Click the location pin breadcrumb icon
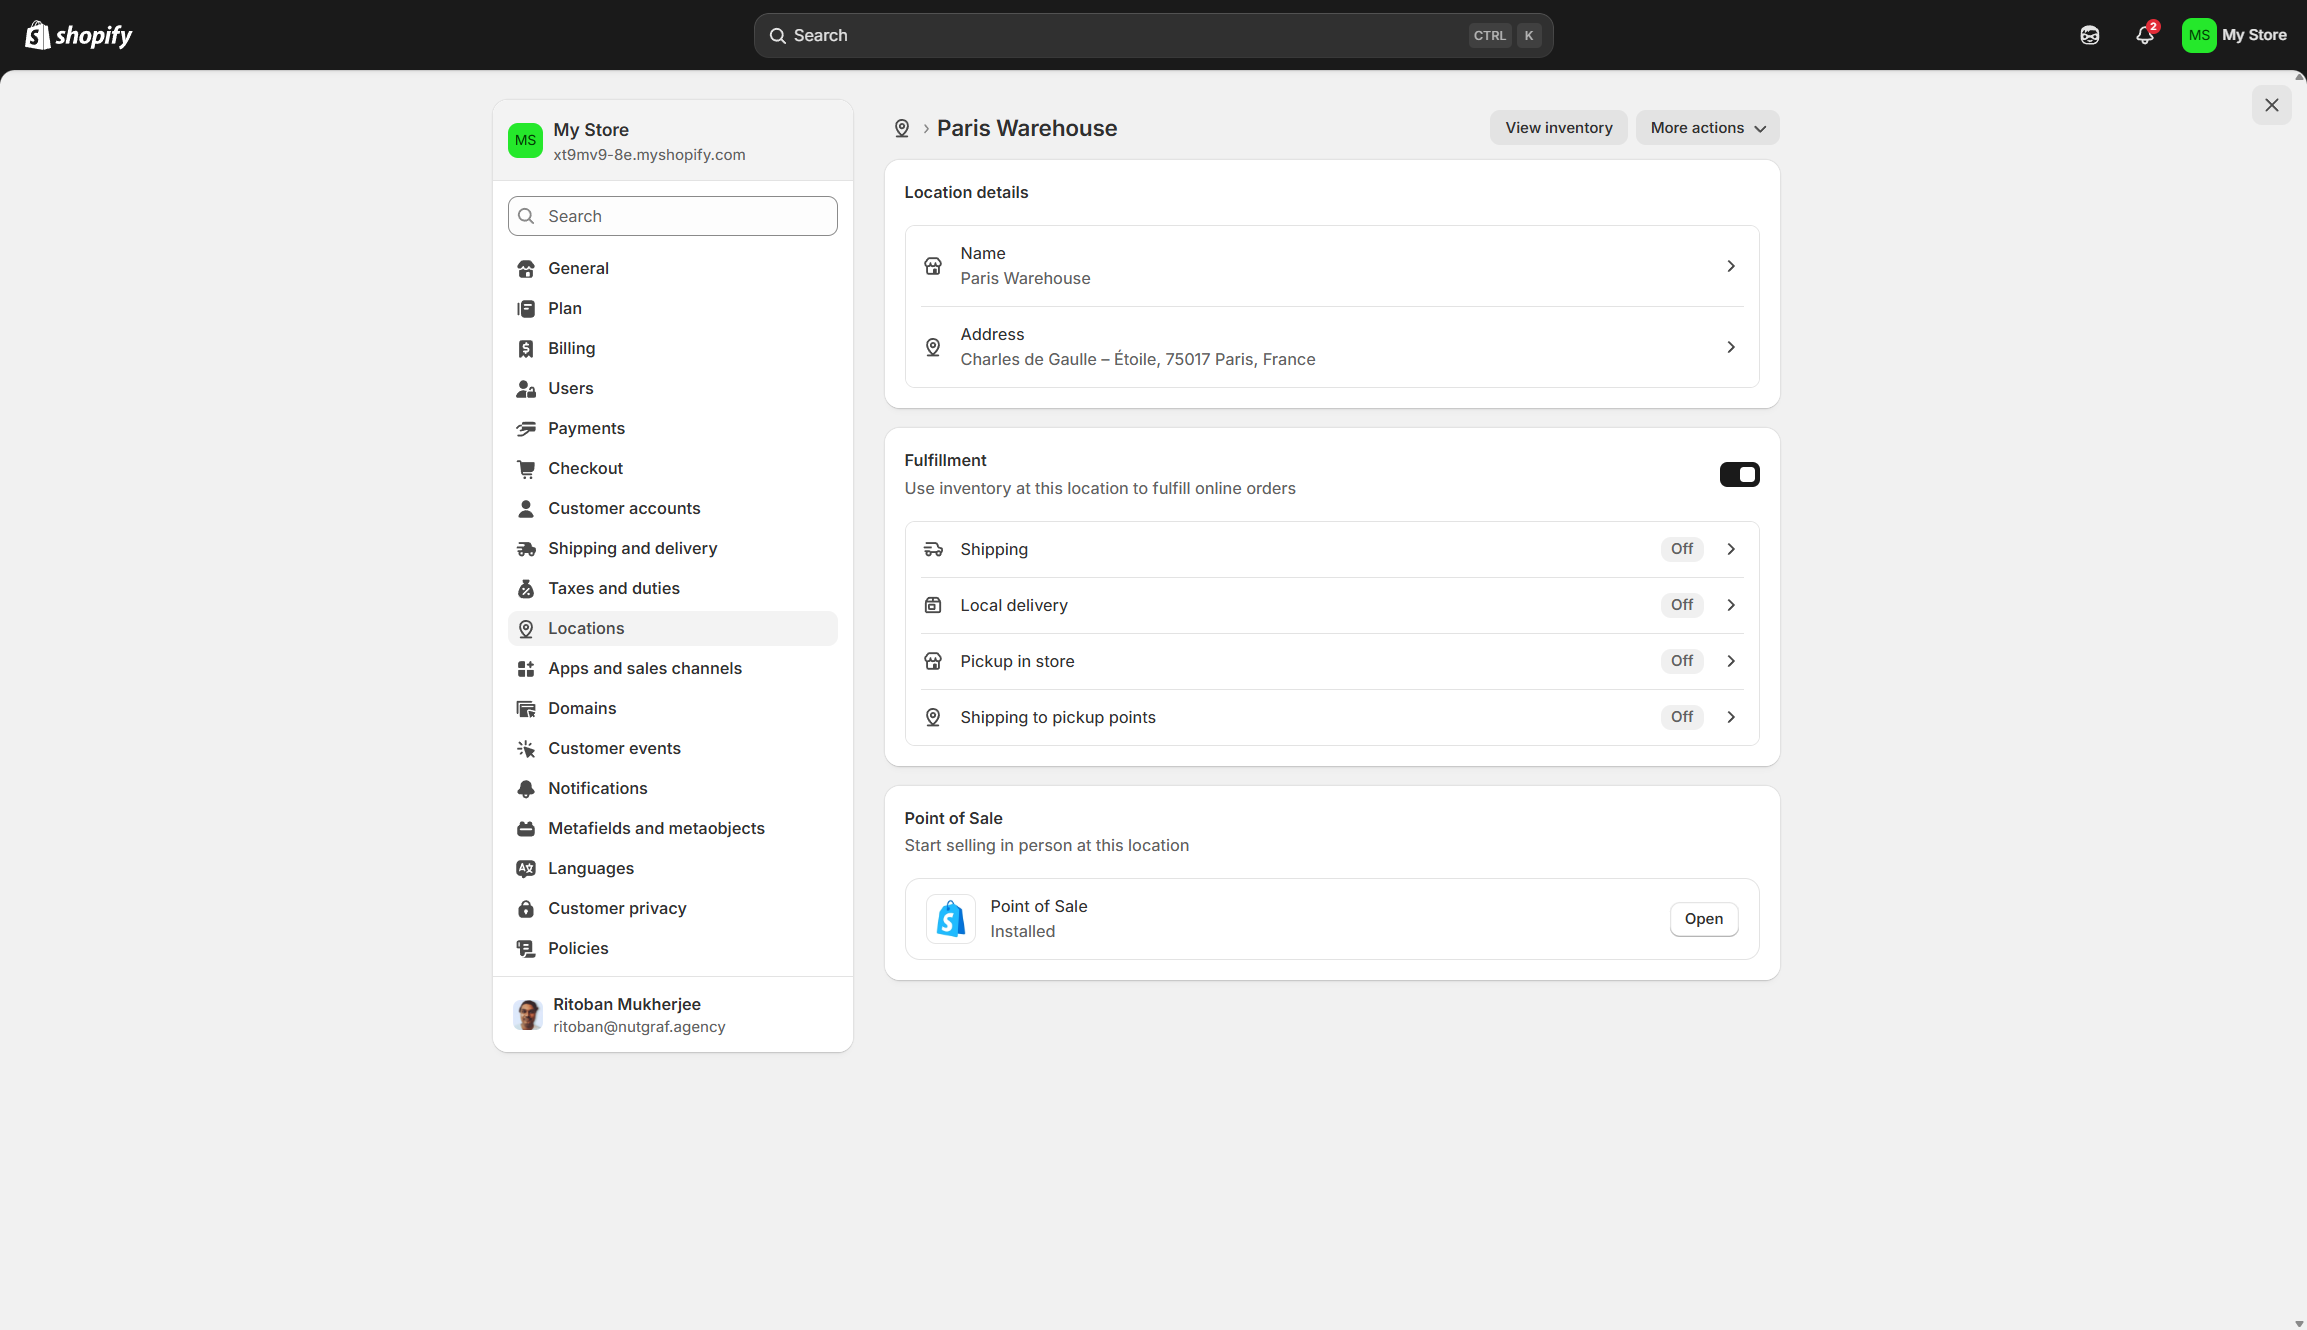This screenshot has height=1330, width=2307. [x=902, y=128]
